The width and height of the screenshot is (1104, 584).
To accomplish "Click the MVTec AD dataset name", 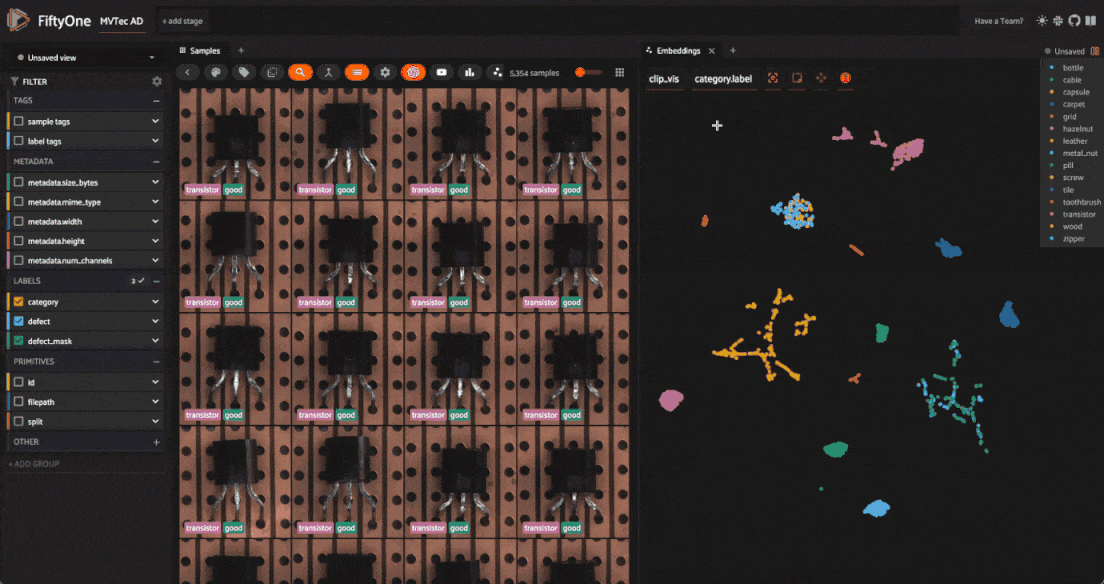I will tap(121, 21).
